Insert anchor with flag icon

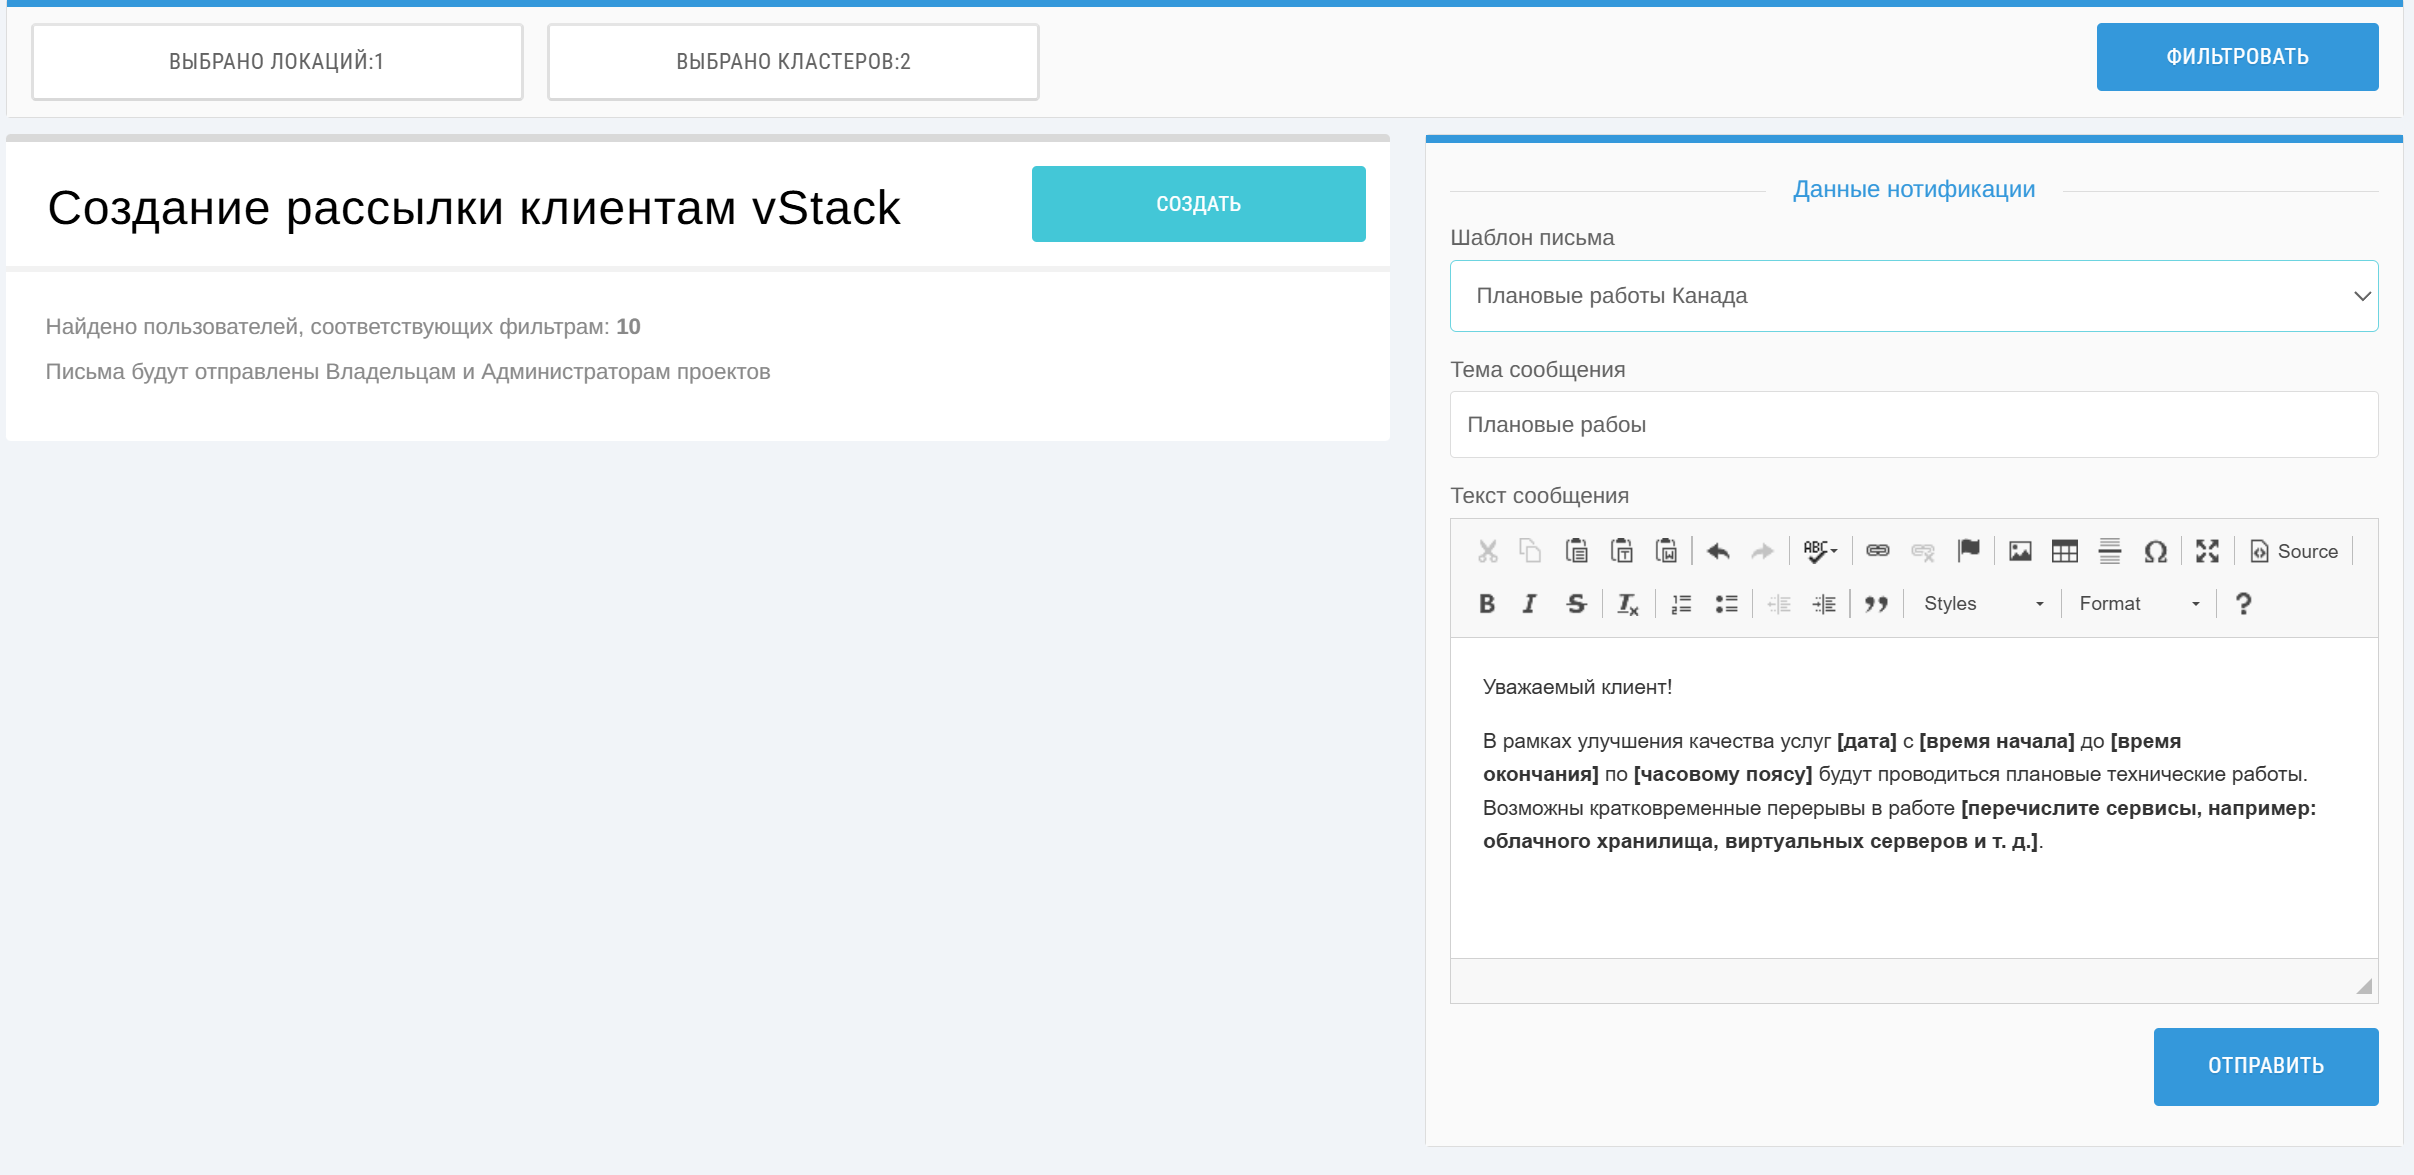(1968, 551)
